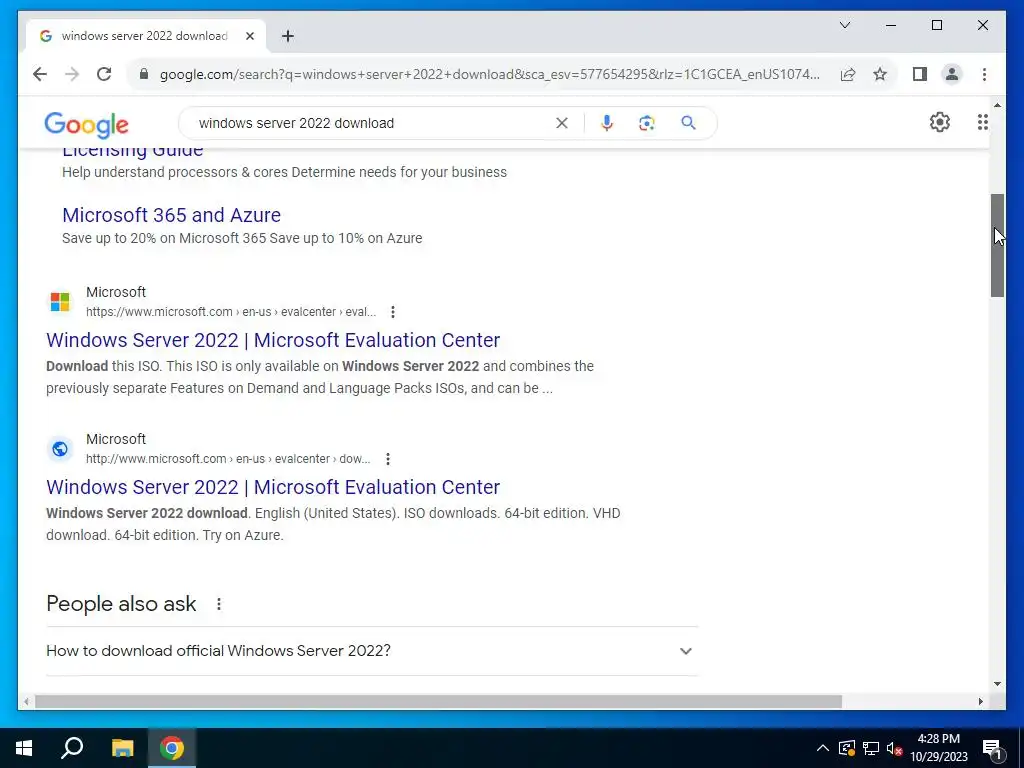Open People also ask options menu
The height and width of the screenshot is (768, 1024).
click(x=219, y=604)
